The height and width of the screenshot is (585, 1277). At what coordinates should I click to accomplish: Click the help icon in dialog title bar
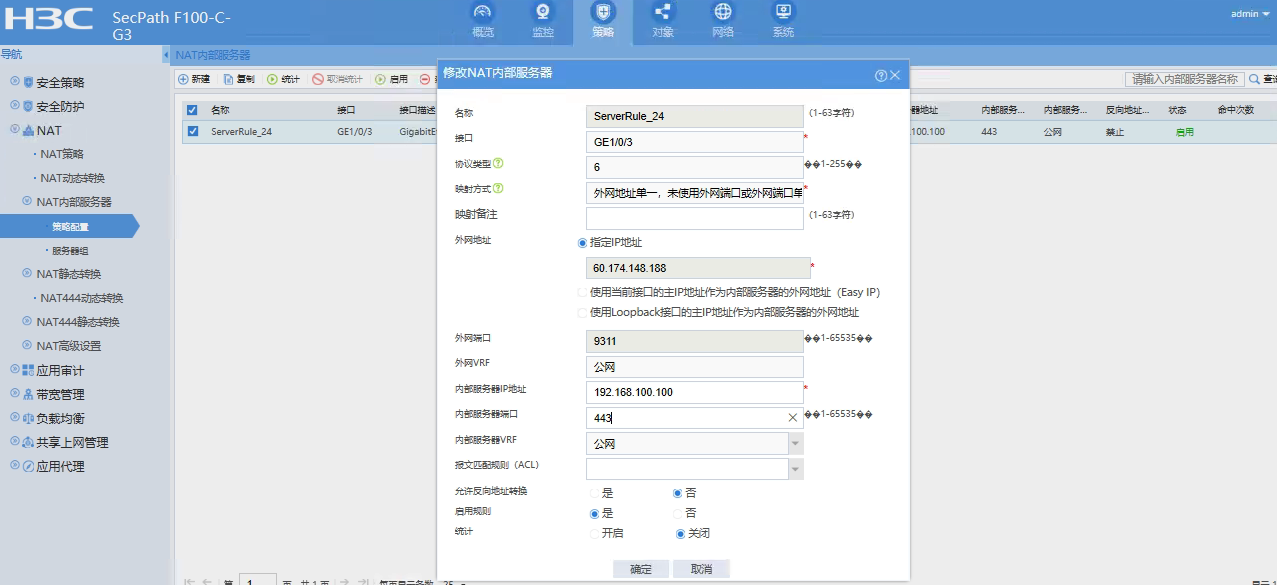[881, 76]
